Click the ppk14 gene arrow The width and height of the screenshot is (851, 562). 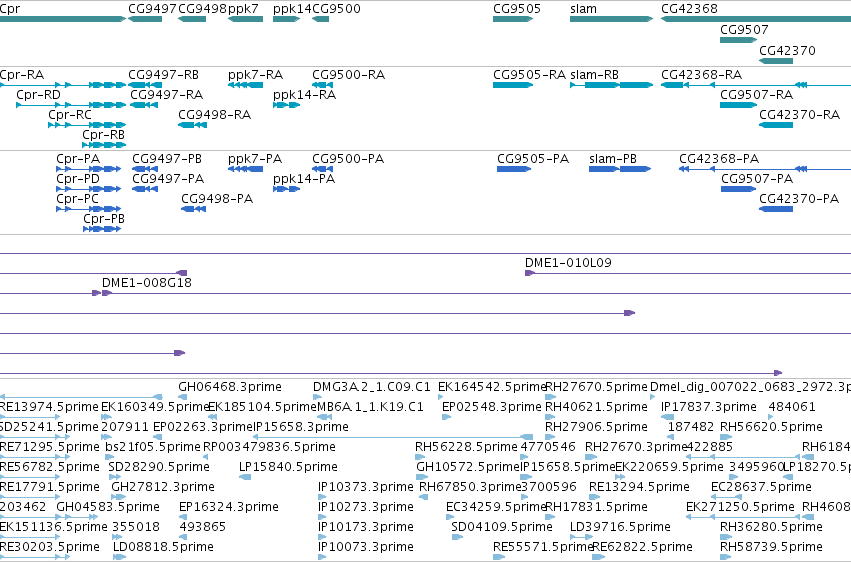pos(287,19)
